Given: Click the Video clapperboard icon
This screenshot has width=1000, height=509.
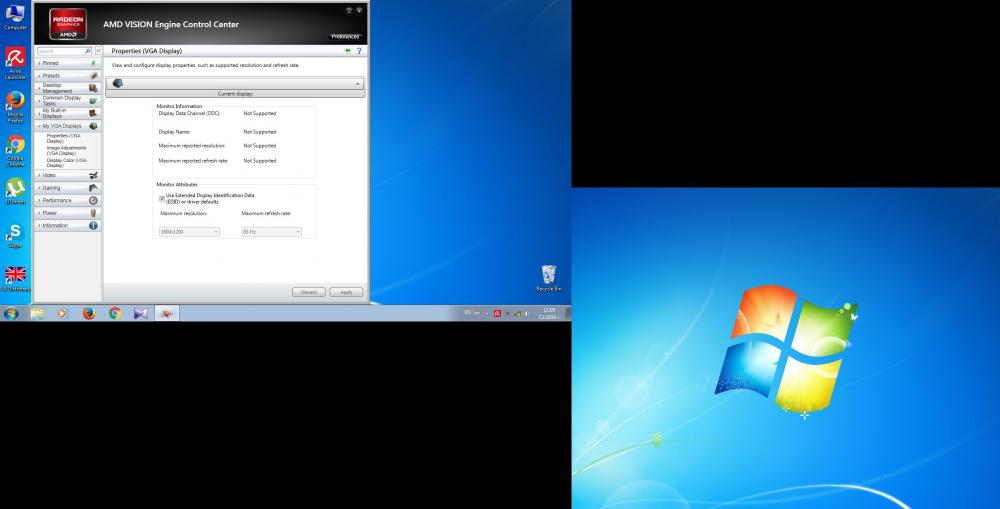Looking at the screenshot, I should [x=94, y=175].
